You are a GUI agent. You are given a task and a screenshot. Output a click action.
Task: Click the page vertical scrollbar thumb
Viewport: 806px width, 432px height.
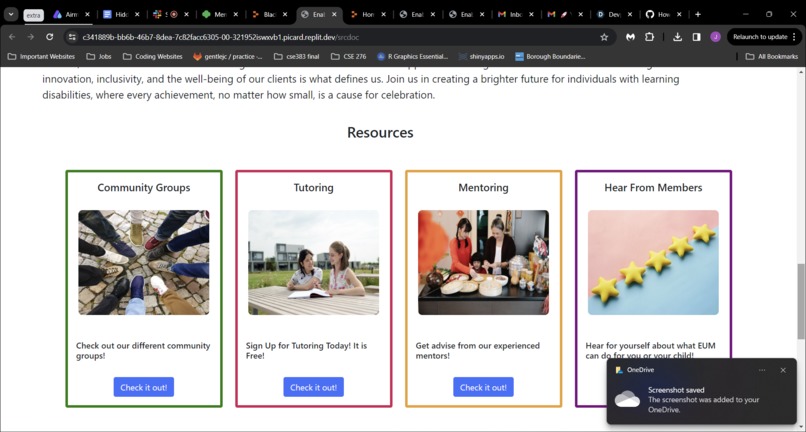coord(801,301)
